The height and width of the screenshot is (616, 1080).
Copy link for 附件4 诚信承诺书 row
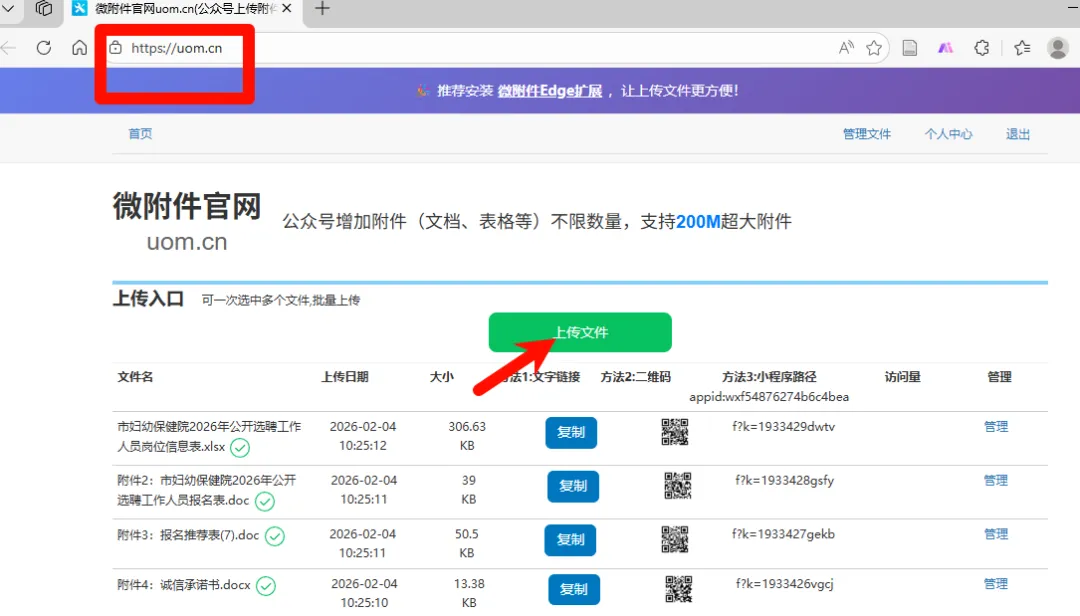click(574, 590)
